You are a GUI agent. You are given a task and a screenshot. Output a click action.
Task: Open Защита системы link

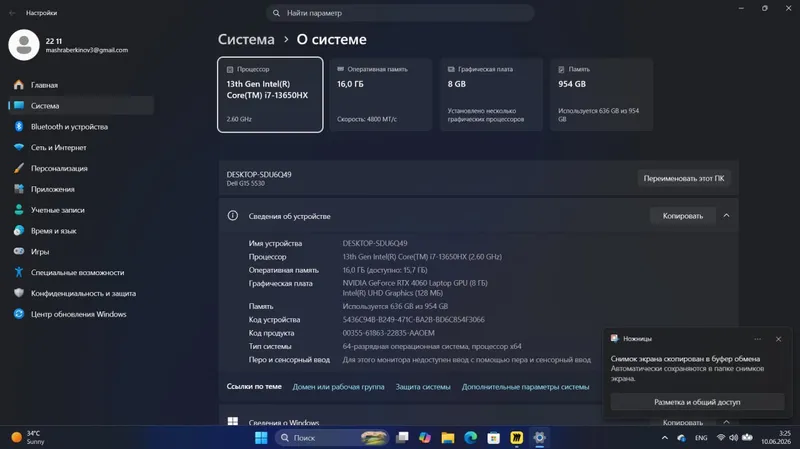(423, 387)
